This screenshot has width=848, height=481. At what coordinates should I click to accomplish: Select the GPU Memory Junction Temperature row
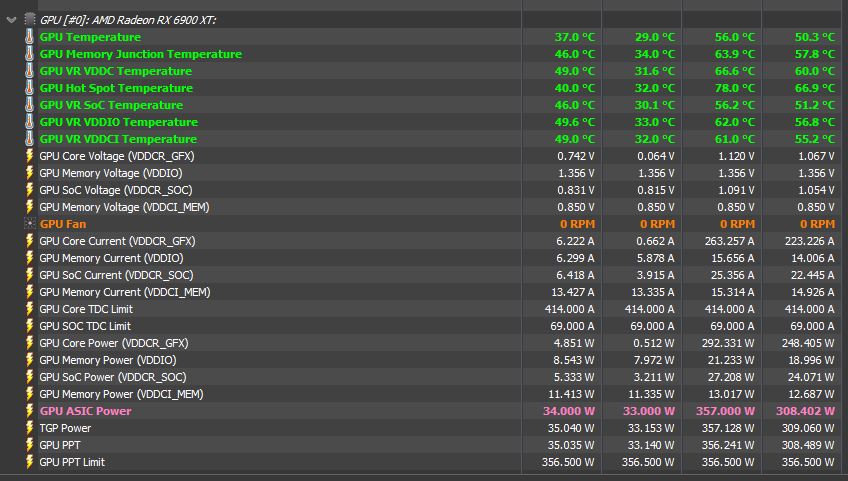click(140, 54)
